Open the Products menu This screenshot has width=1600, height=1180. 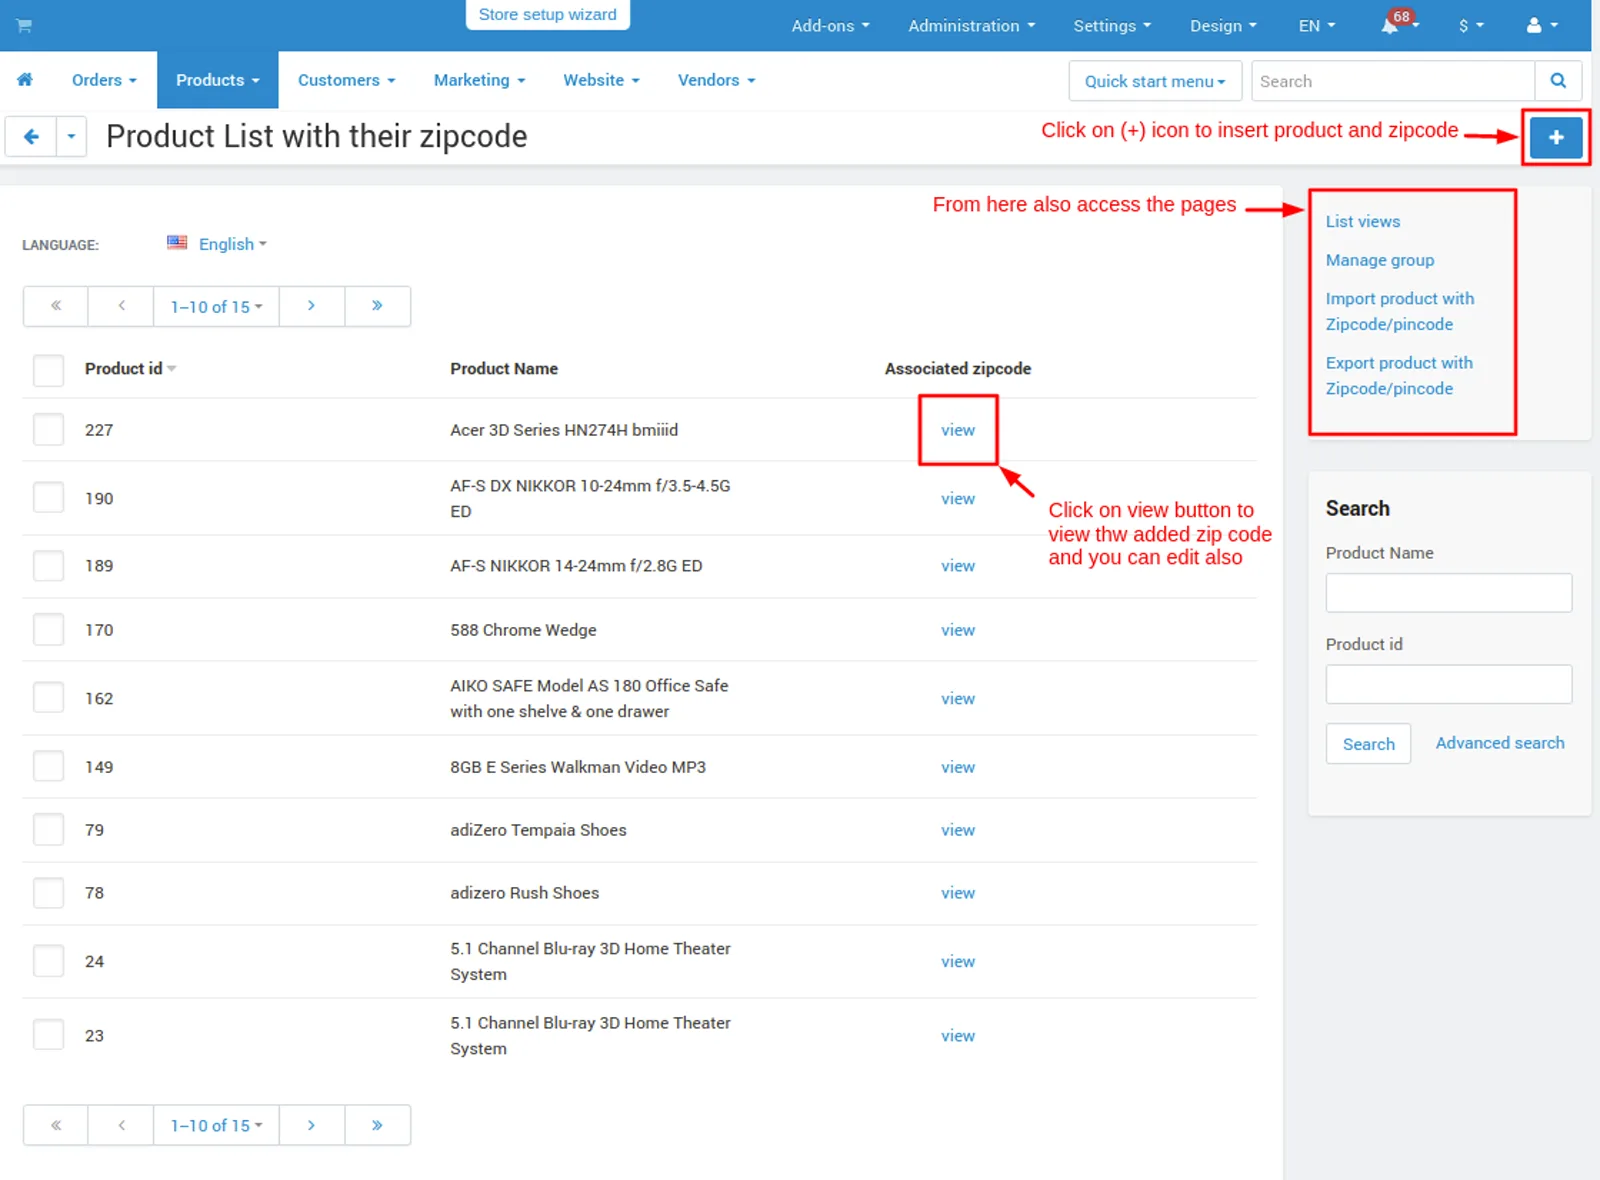218,80
